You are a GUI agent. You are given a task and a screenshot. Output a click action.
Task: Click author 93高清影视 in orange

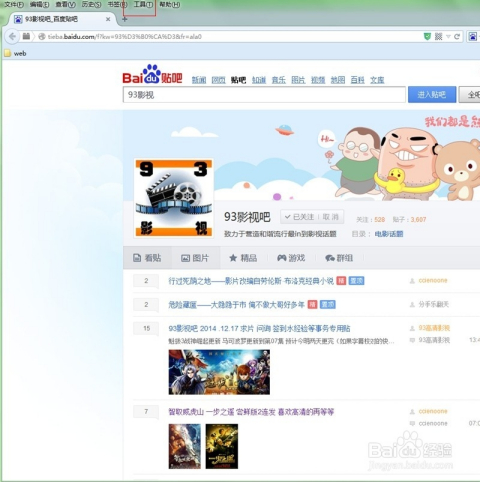click(x=434, y=328)
